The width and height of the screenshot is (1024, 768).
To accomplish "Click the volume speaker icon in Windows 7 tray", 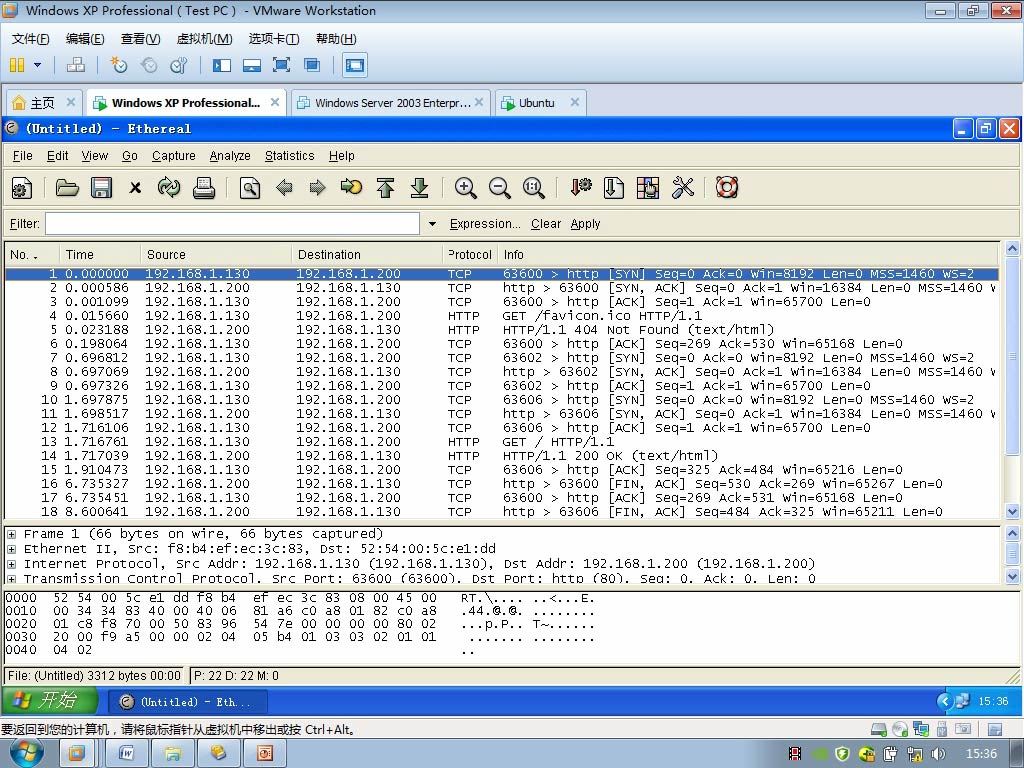I will 938,754.
